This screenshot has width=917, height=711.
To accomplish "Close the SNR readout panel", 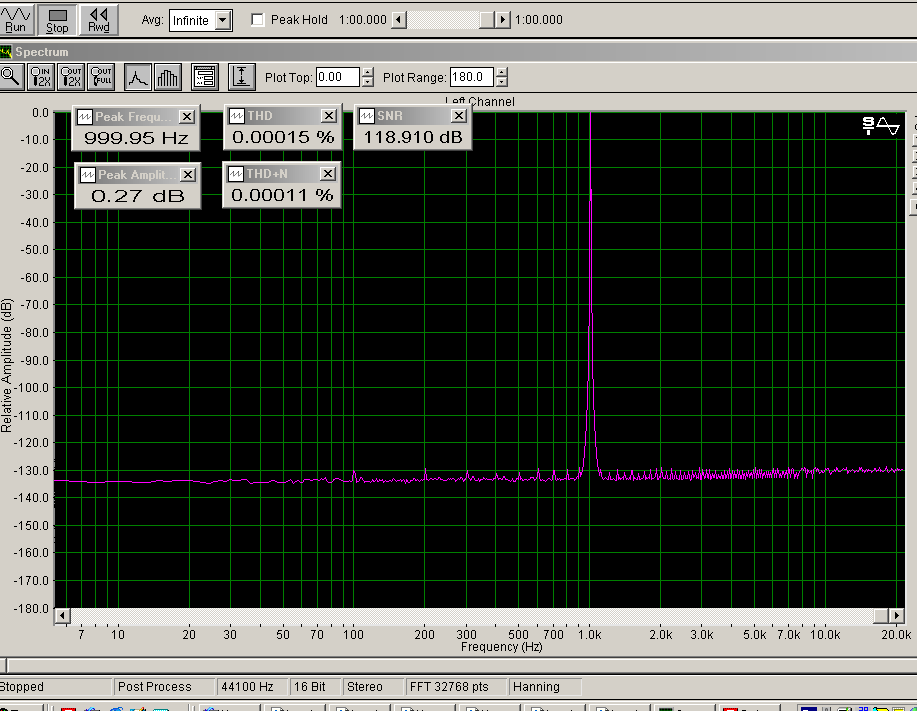I will click(x=457, y=116).
